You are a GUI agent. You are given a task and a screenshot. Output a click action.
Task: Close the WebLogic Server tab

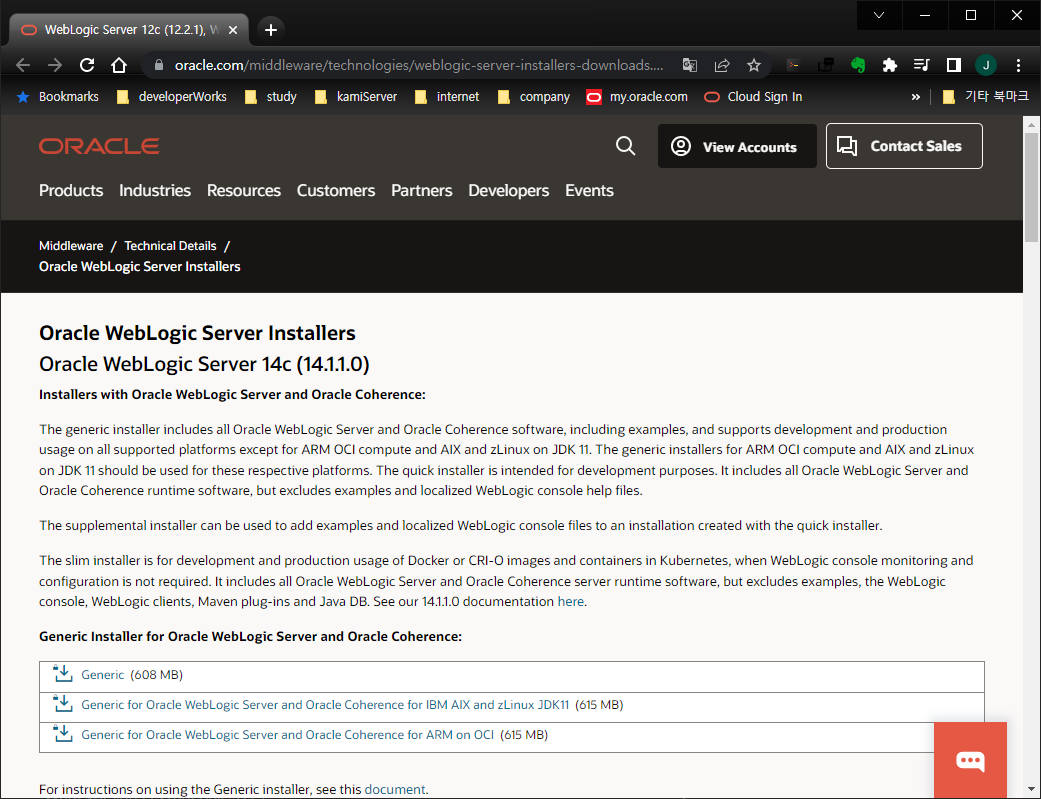tap(233, 30)
